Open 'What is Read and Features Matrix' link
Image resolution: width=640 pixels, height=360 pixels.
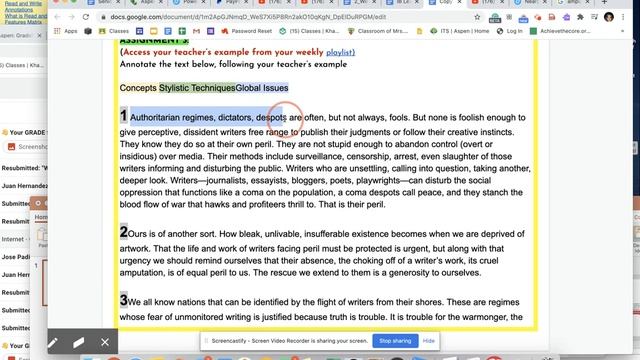pos(25,19)
